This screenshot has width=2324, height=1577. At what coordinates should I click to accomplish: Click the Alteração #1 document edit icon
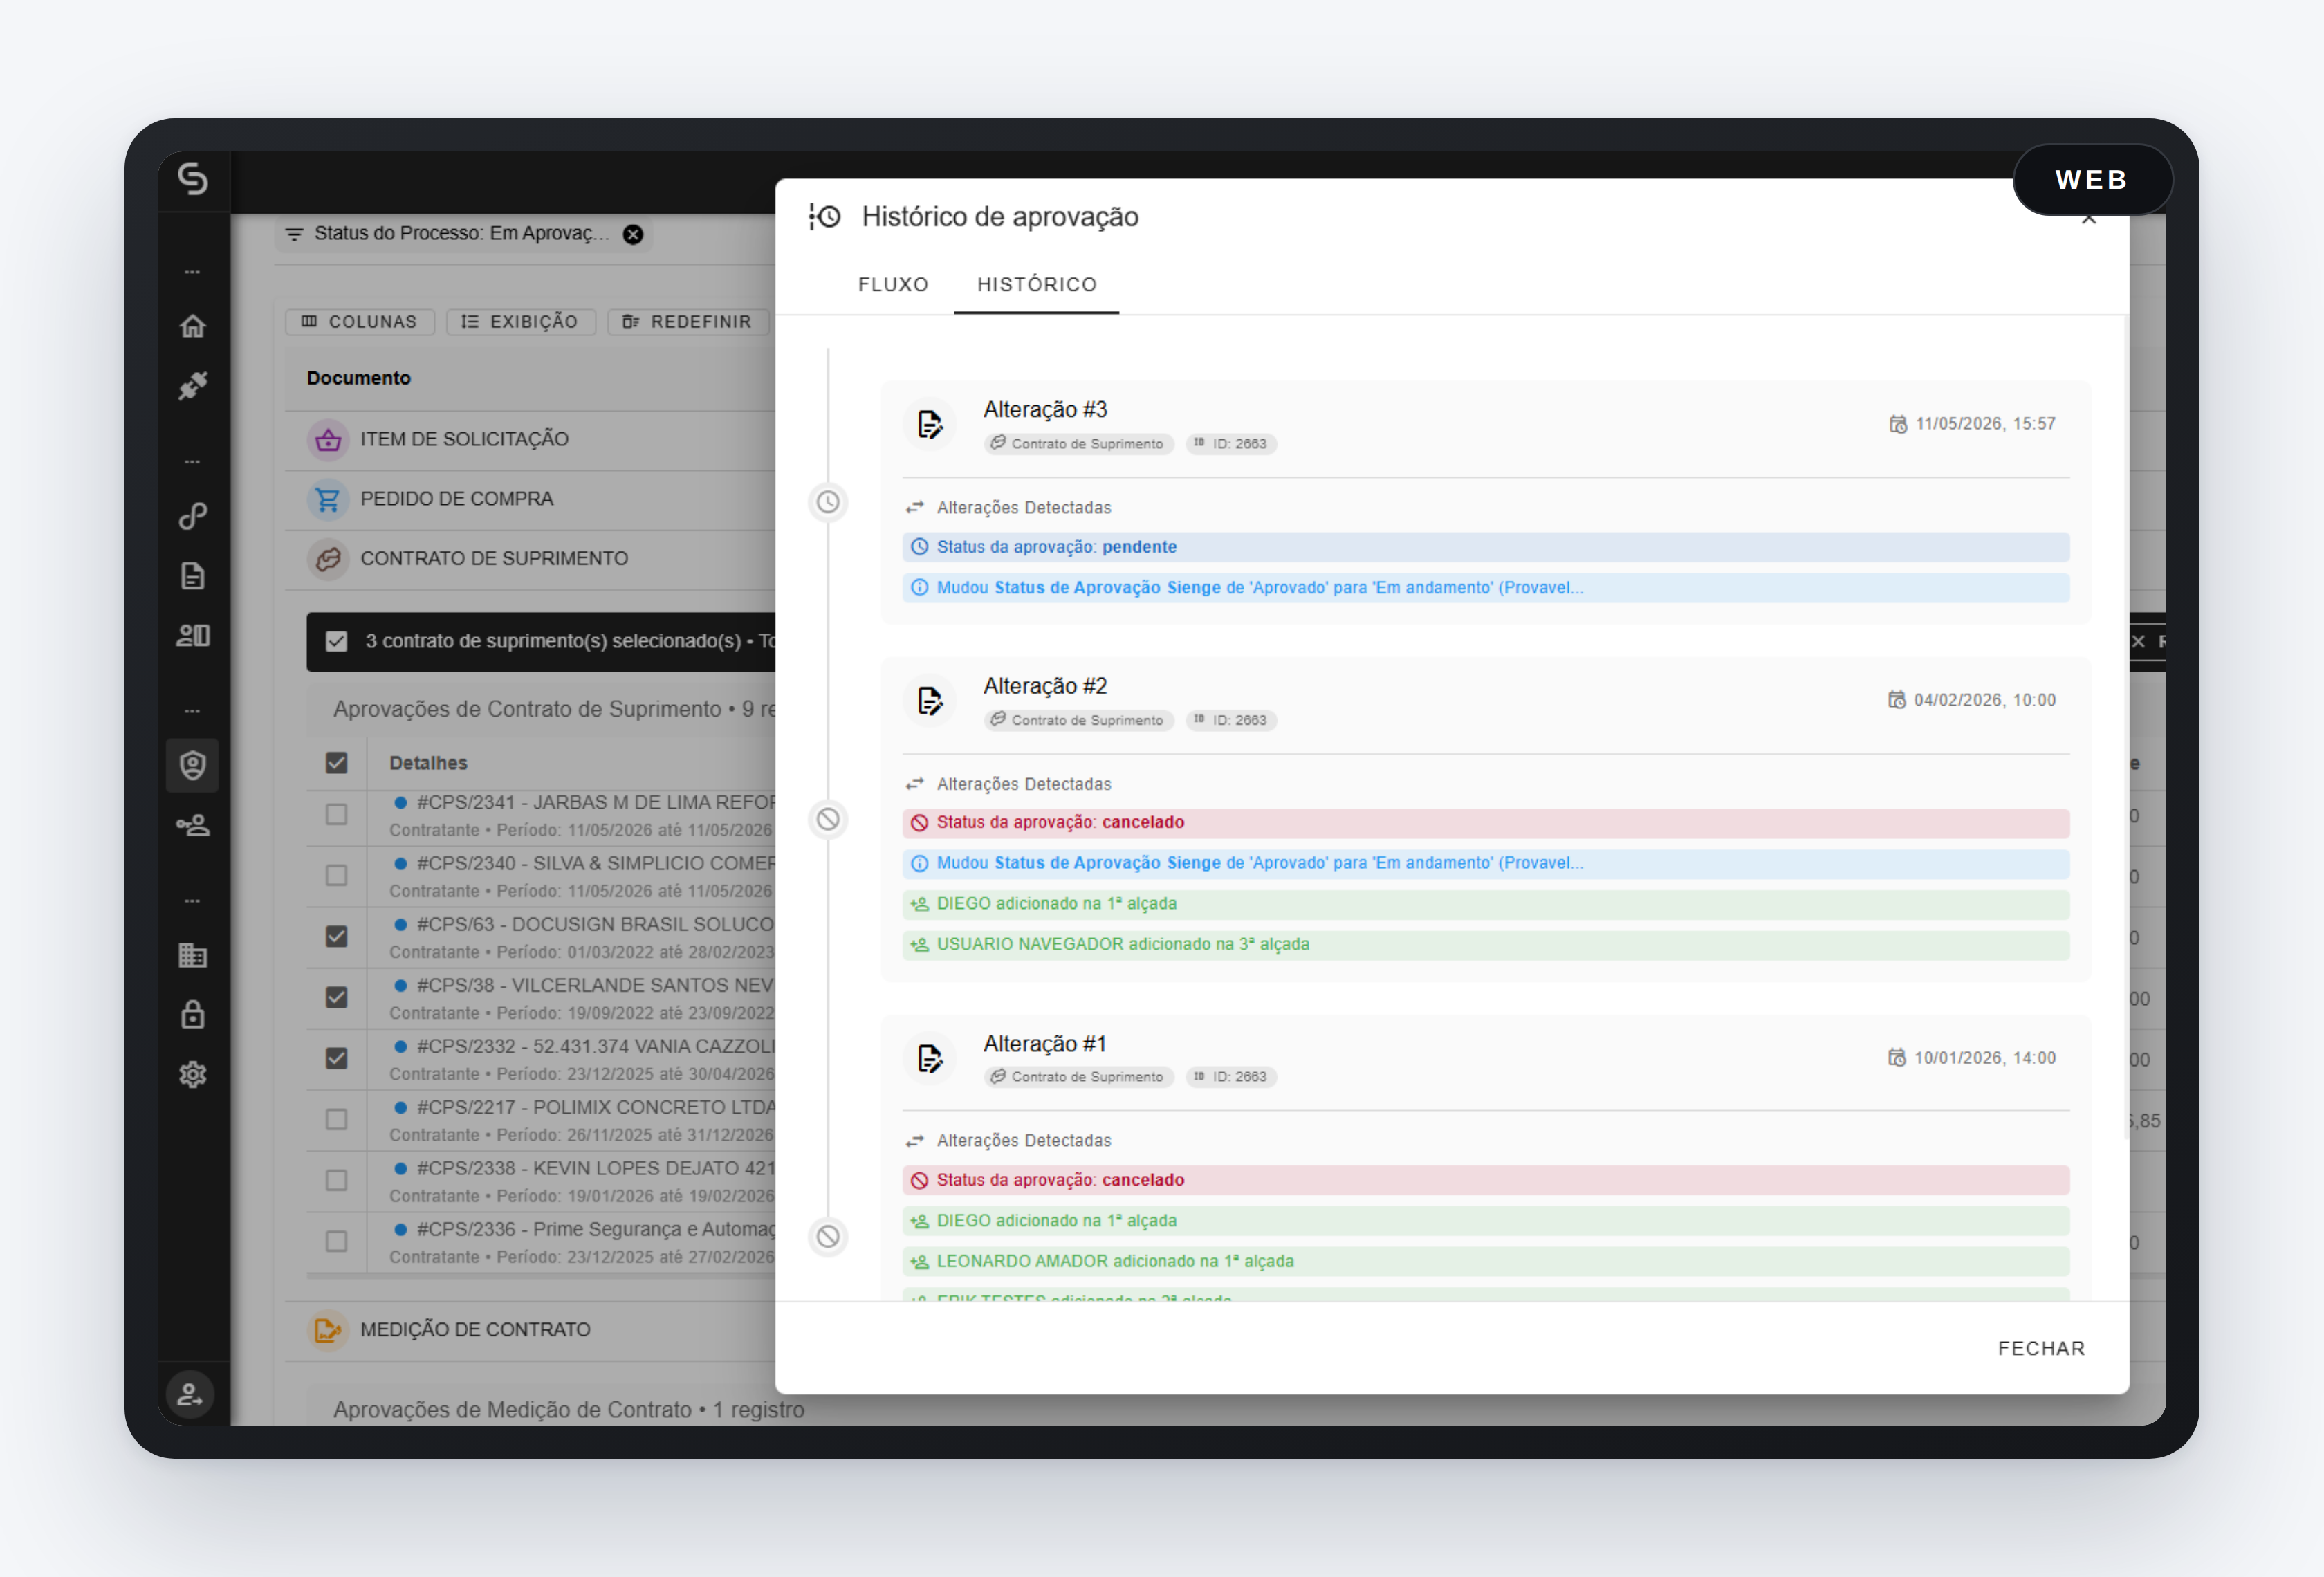[x=930, y=1058]
